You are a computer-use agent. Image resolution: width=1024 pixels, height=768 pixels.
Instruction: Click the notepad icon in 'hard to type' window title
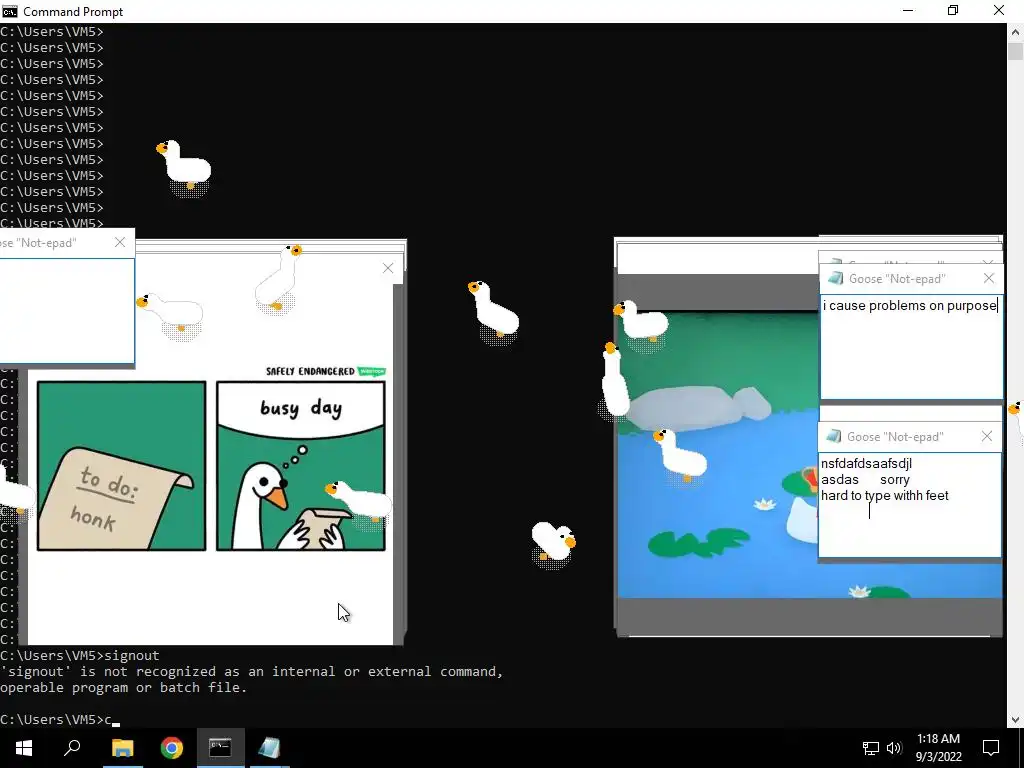(833, 436)
